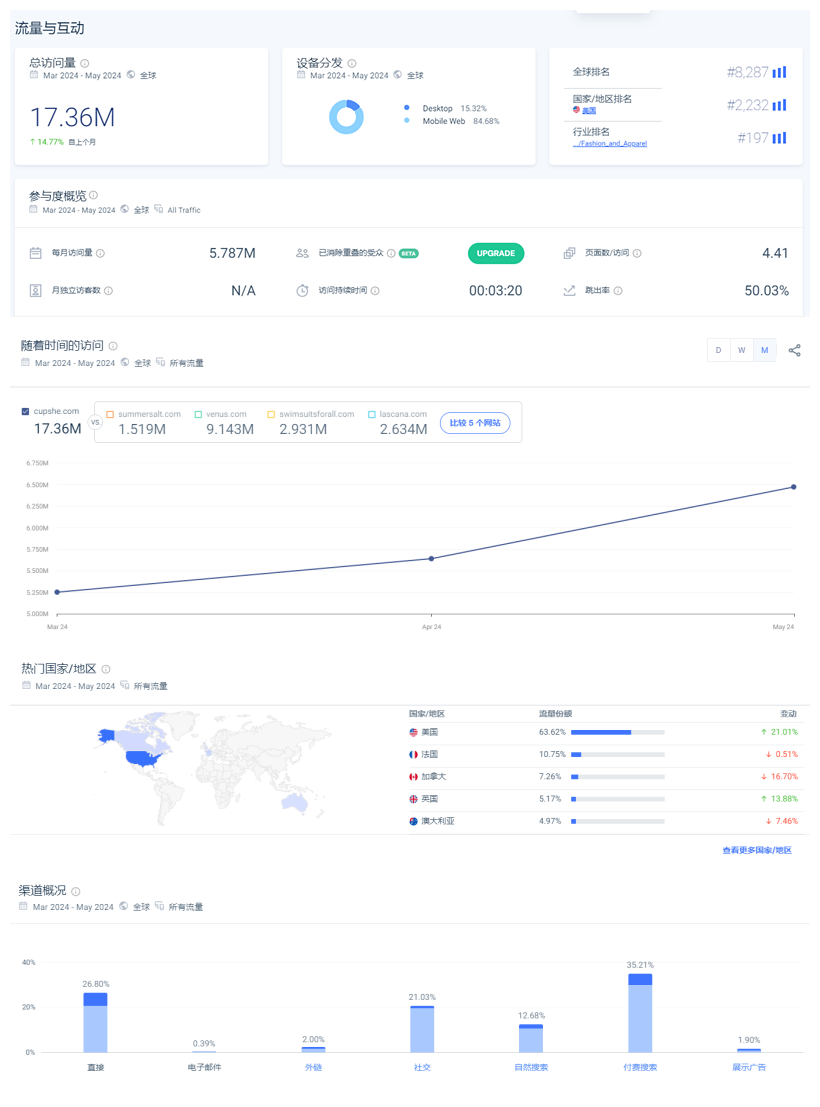The image size is (820, 1107).
Task: Uncheck the cupshe.com comparison checkbox
Action: coord(25,411)
